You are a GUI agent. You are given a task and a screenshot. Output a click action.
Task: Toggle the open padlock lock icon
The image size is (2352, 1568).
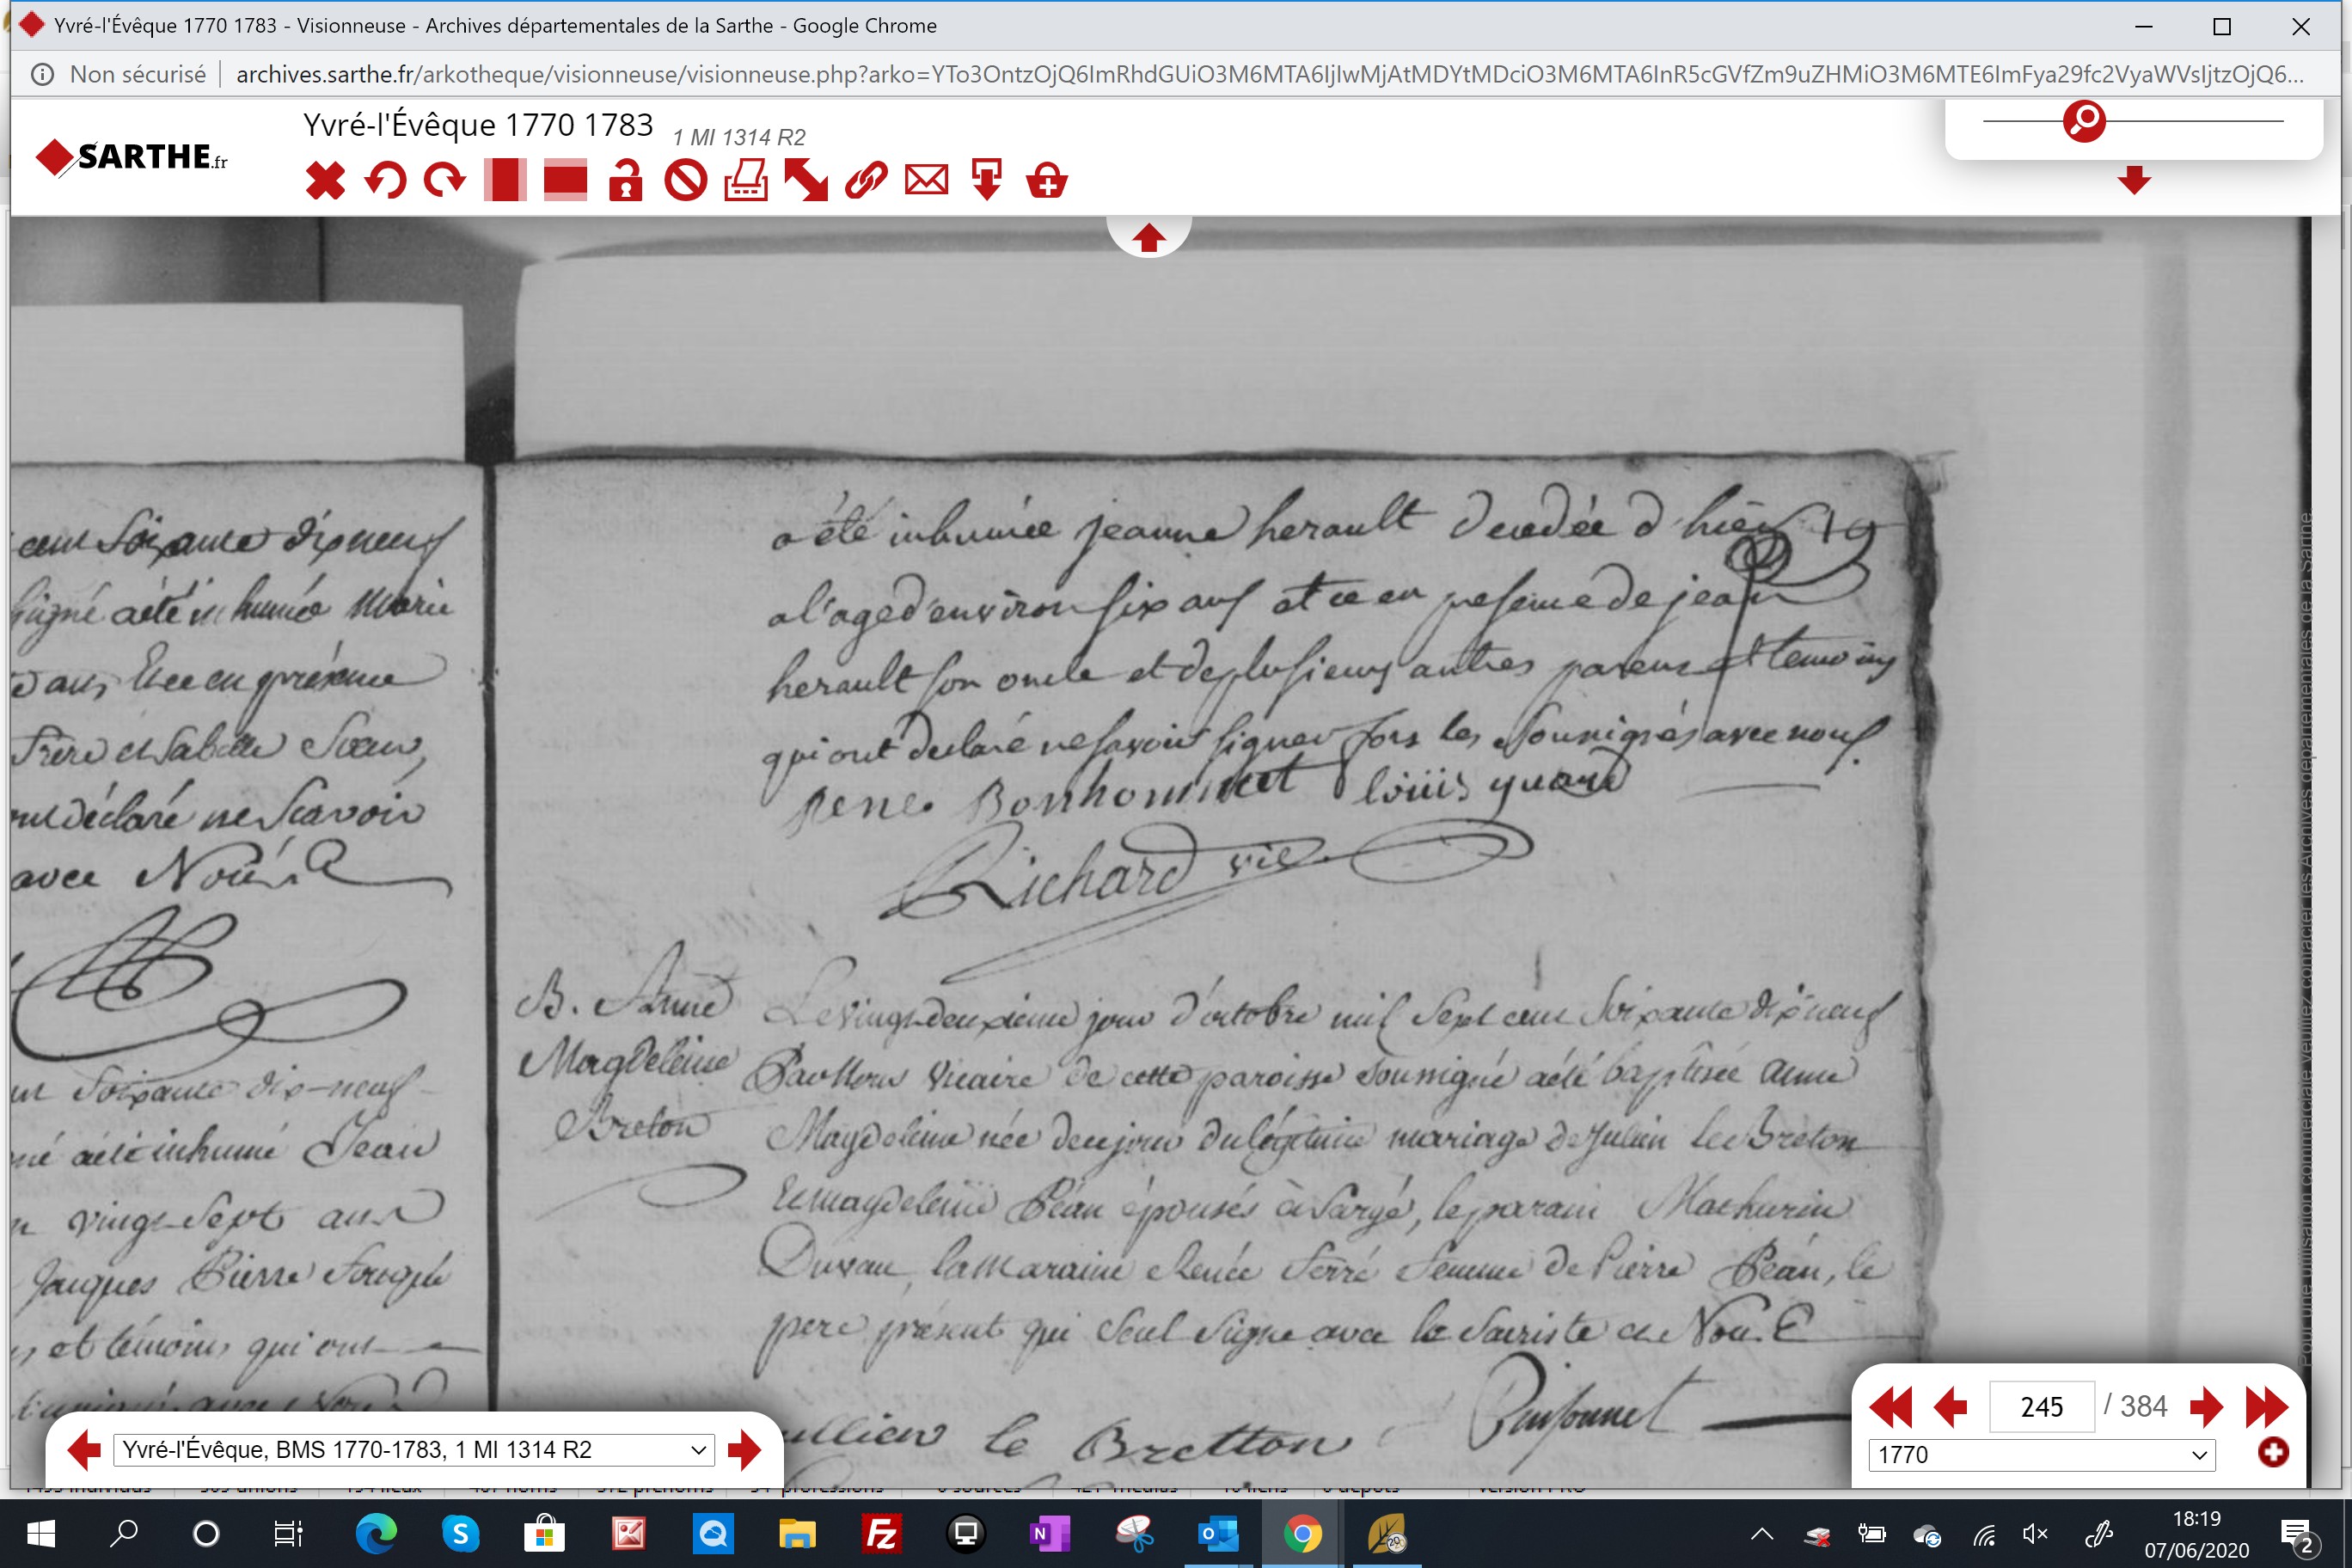(x=626, y=181)
